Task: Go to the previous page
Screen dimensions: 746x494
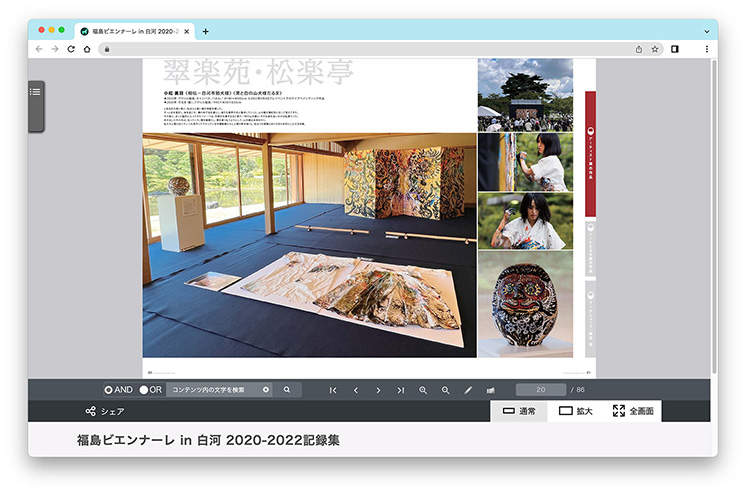Action: pyautogui.click(x=356, y=390)
